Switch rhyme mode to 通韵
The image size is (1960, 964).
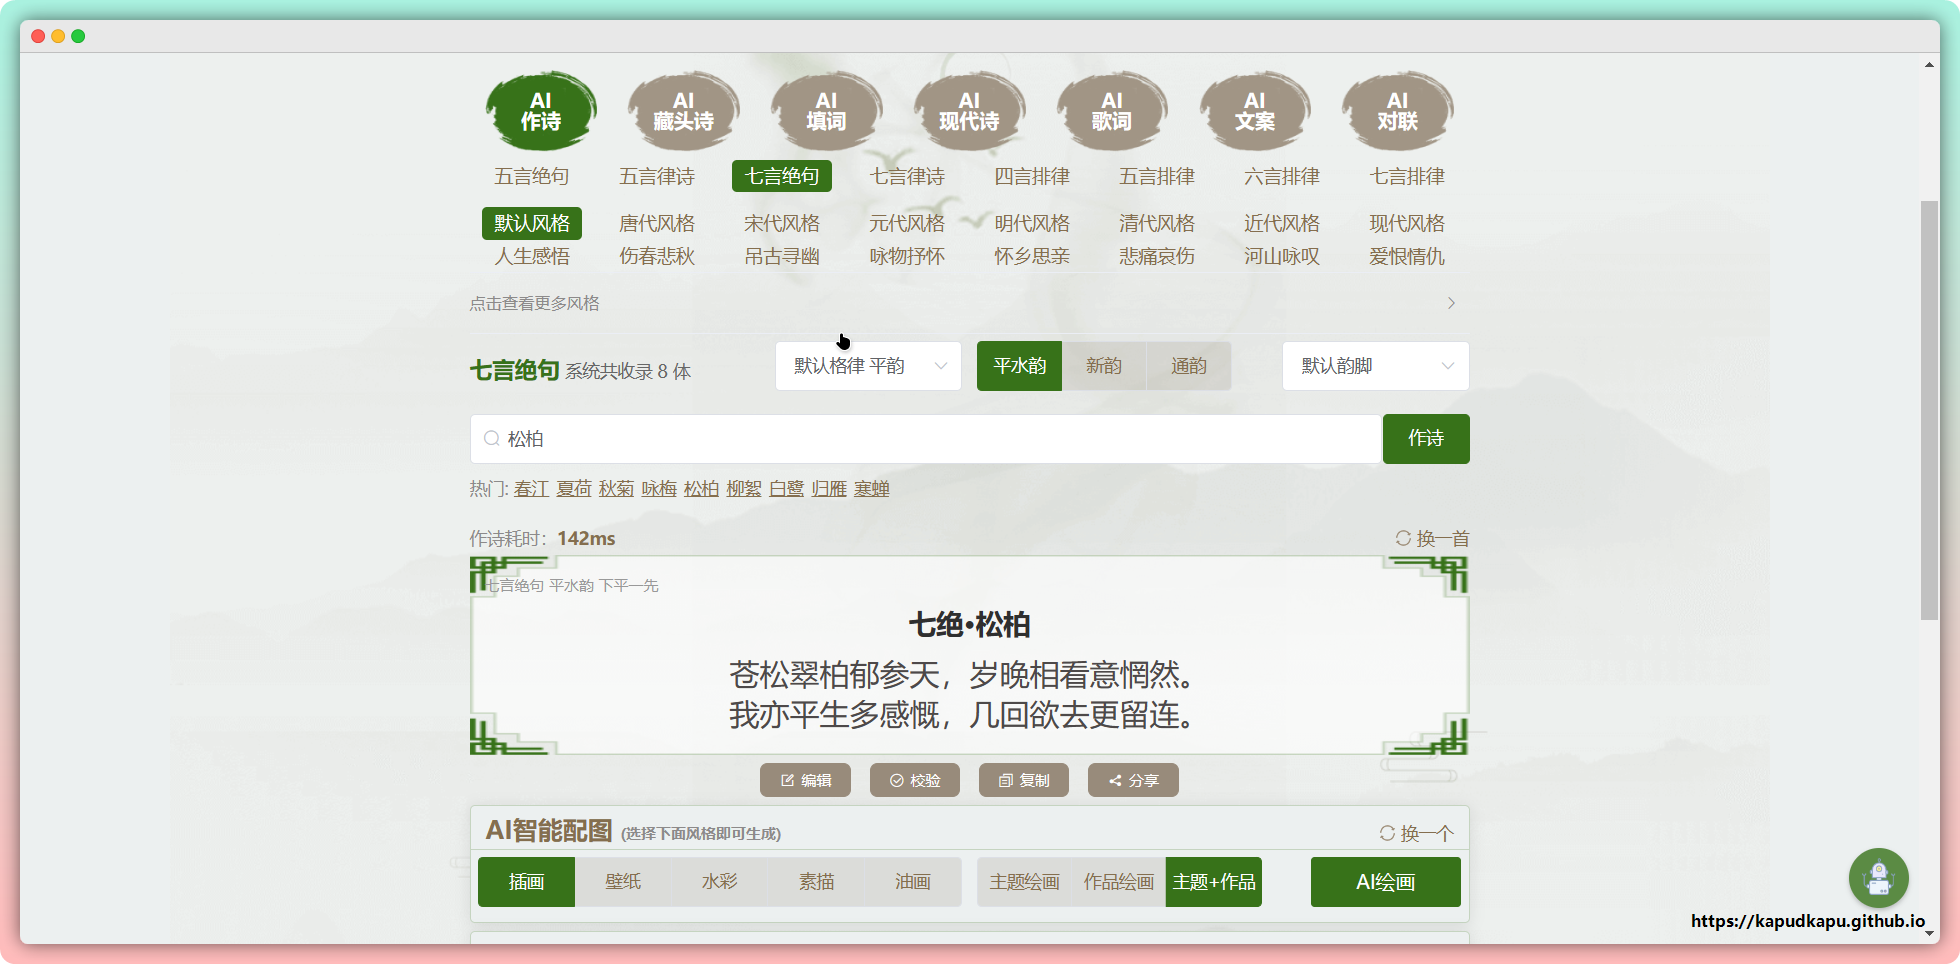1188,366
